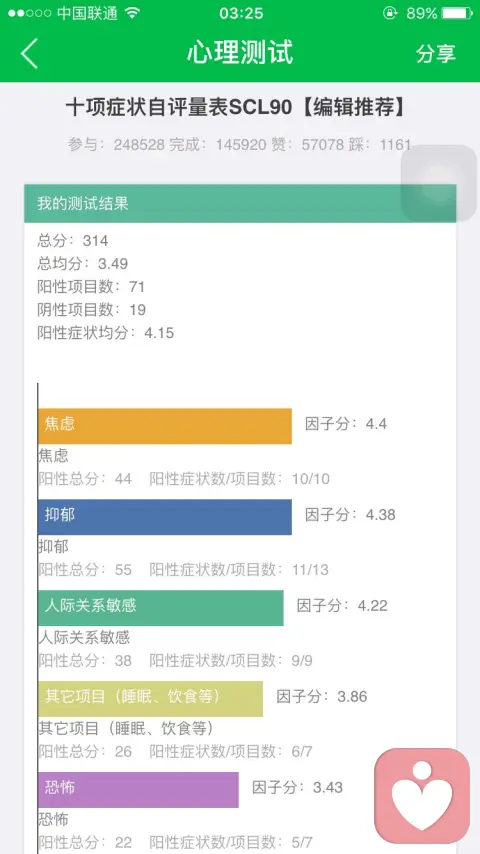The width and height of the screenshot is (480, 854).
Task: Tap the Wi-Fi status icon
Action: click(x=132, y=13)
